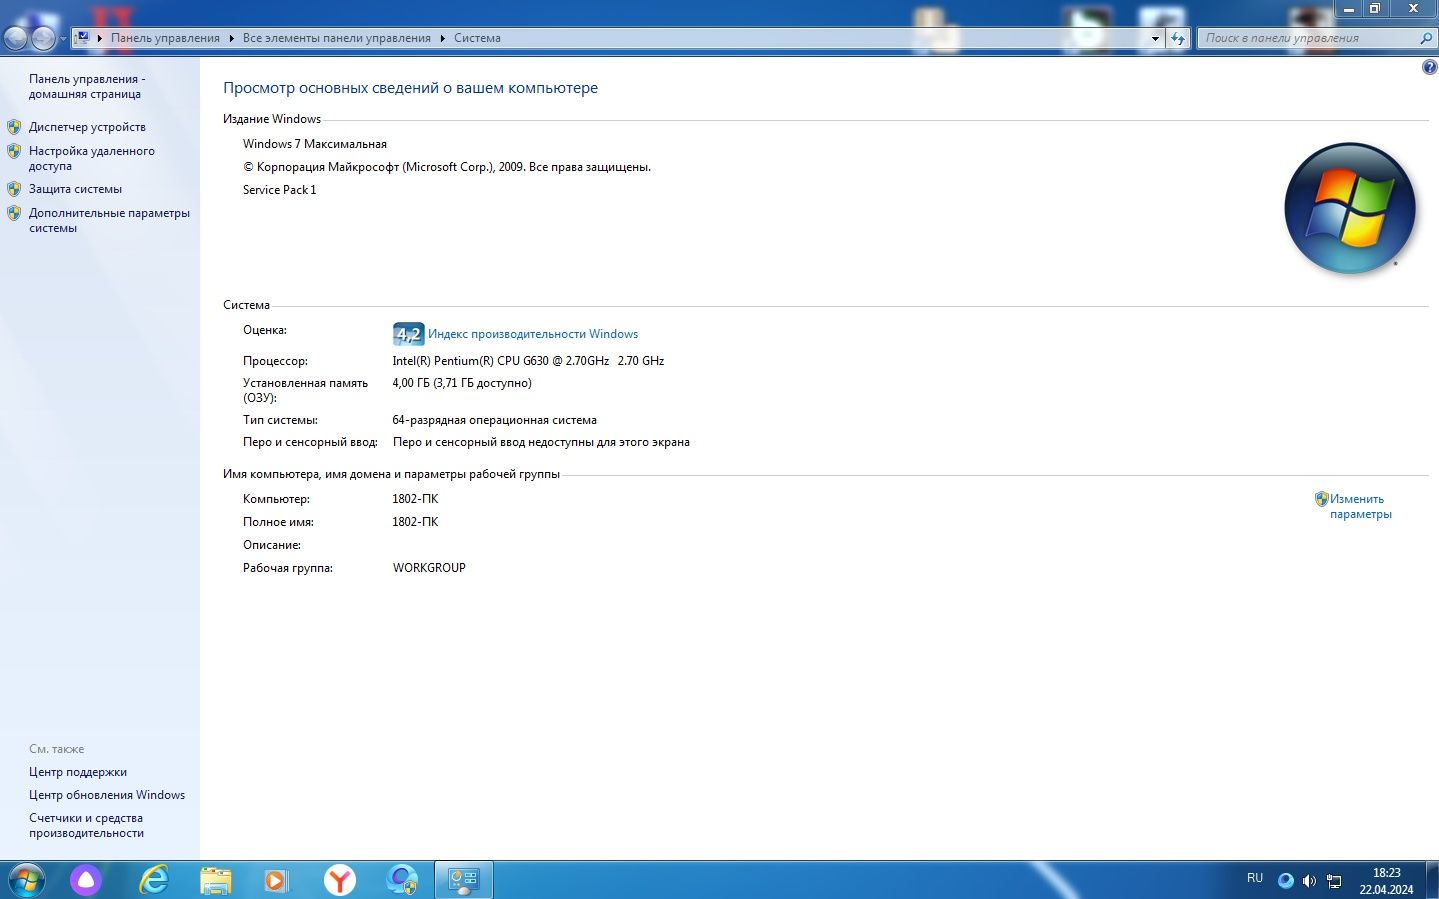Go forward with the navigation arrow

pyautogui.click(x=43, y=38)
